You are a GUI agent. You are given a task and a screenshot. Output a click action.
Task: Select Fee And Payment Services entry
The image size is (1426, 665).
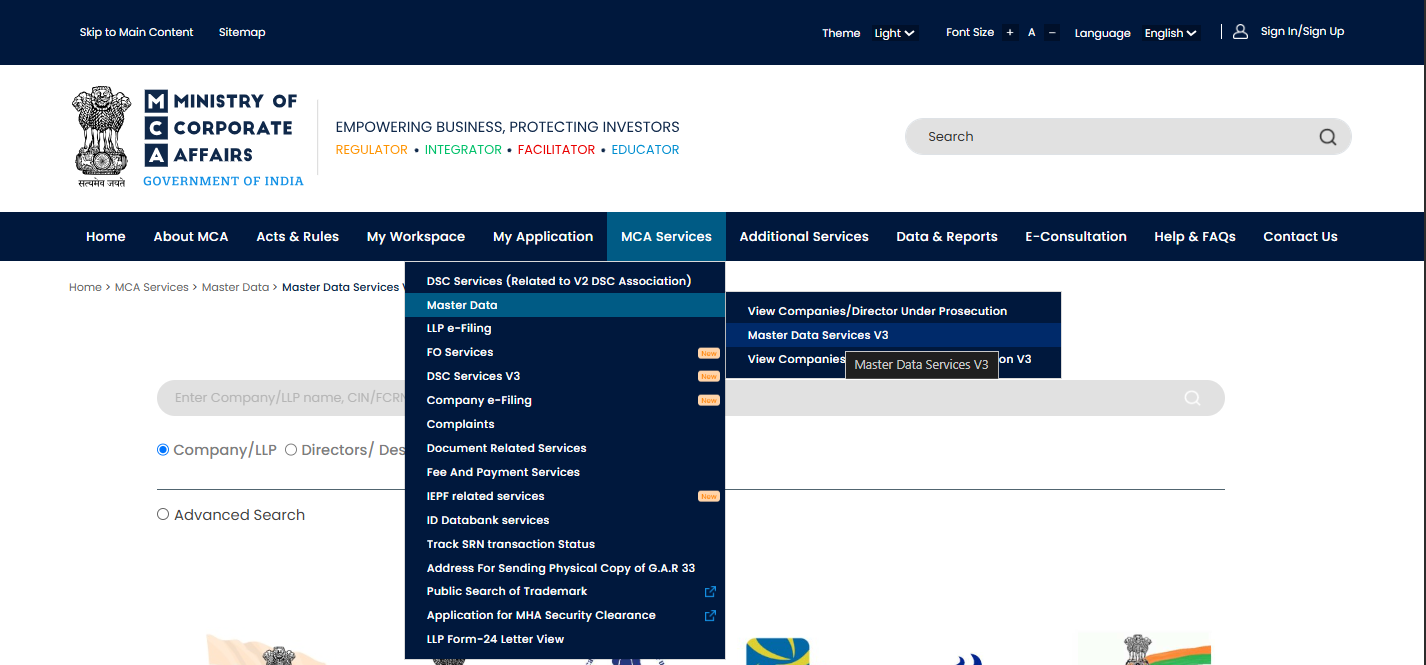565,472
